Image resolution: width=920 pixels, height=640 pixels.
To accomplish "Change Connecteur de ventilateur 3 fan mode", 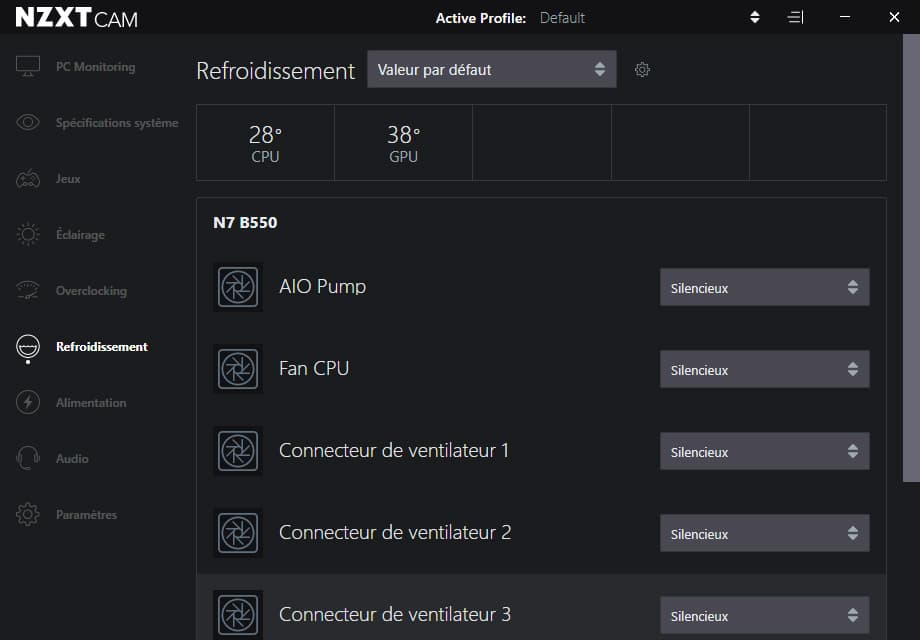I will pyautogui.click(x=765, y=615).
